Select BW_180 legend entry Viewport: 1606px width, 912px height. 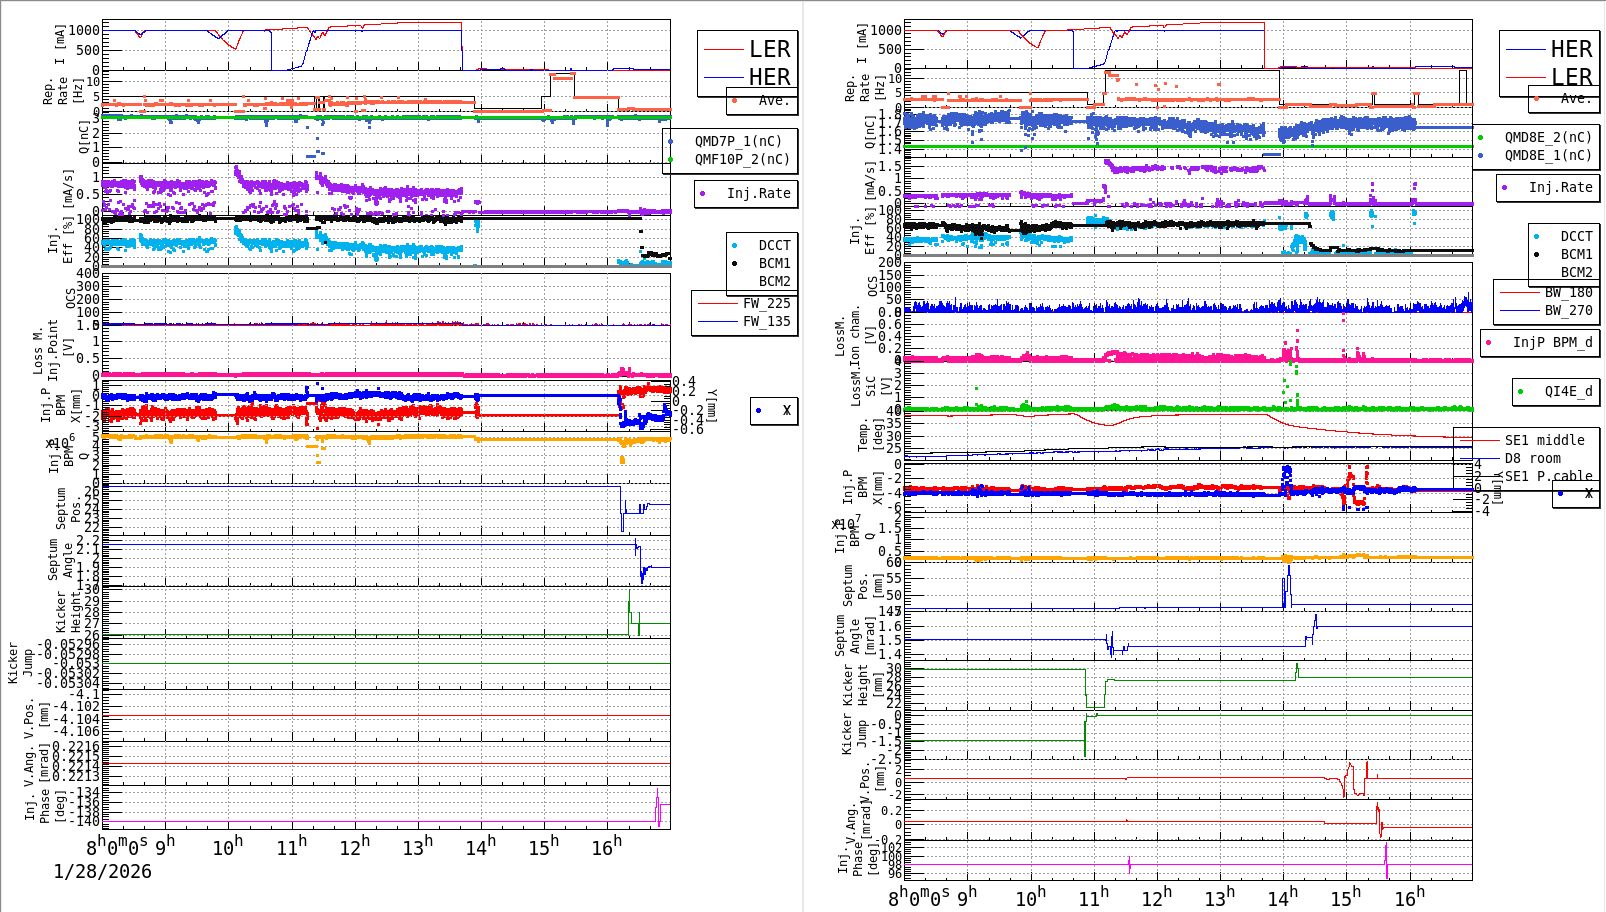(x=1568, y=292)
